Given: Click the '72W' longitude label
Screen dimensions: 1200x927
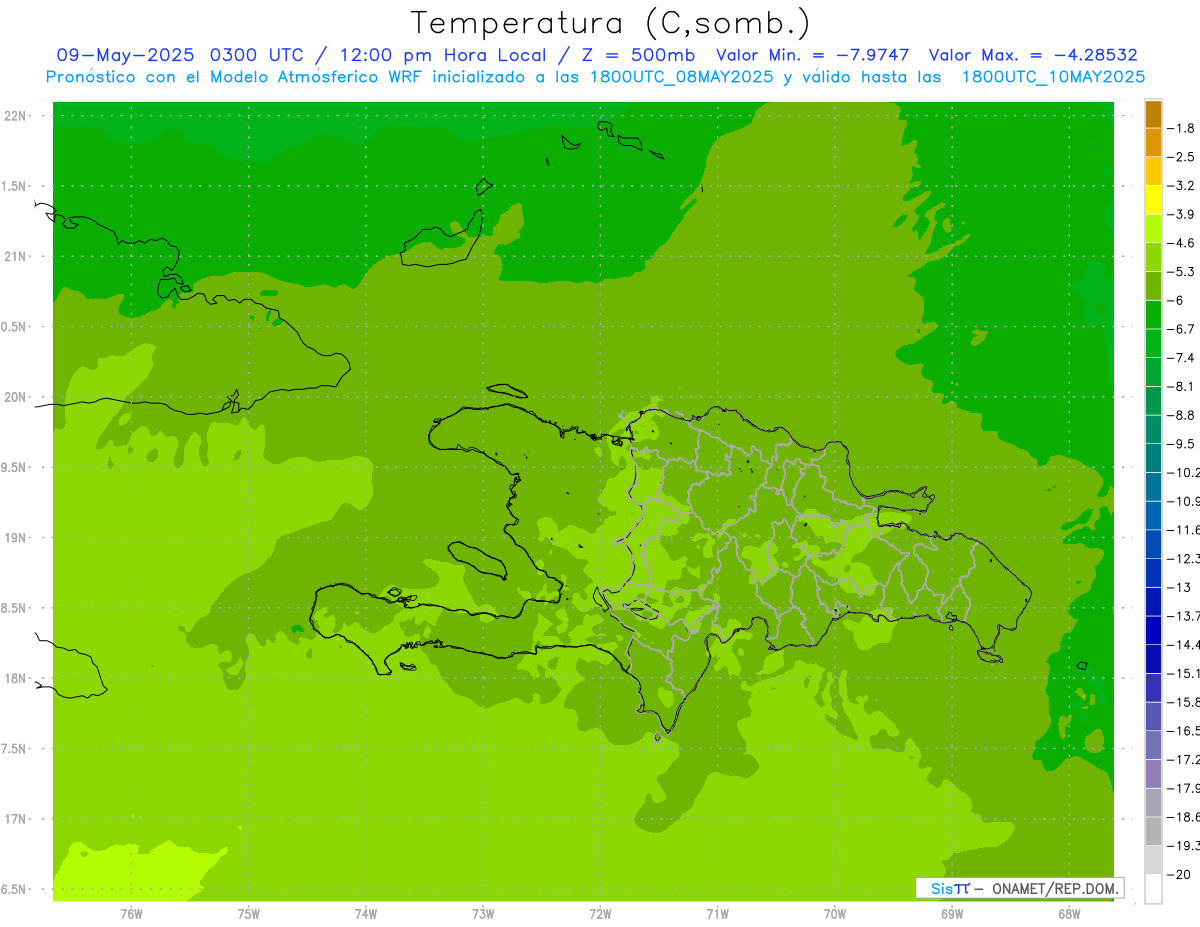Looking at the screenshot, I should coord(600,914).
